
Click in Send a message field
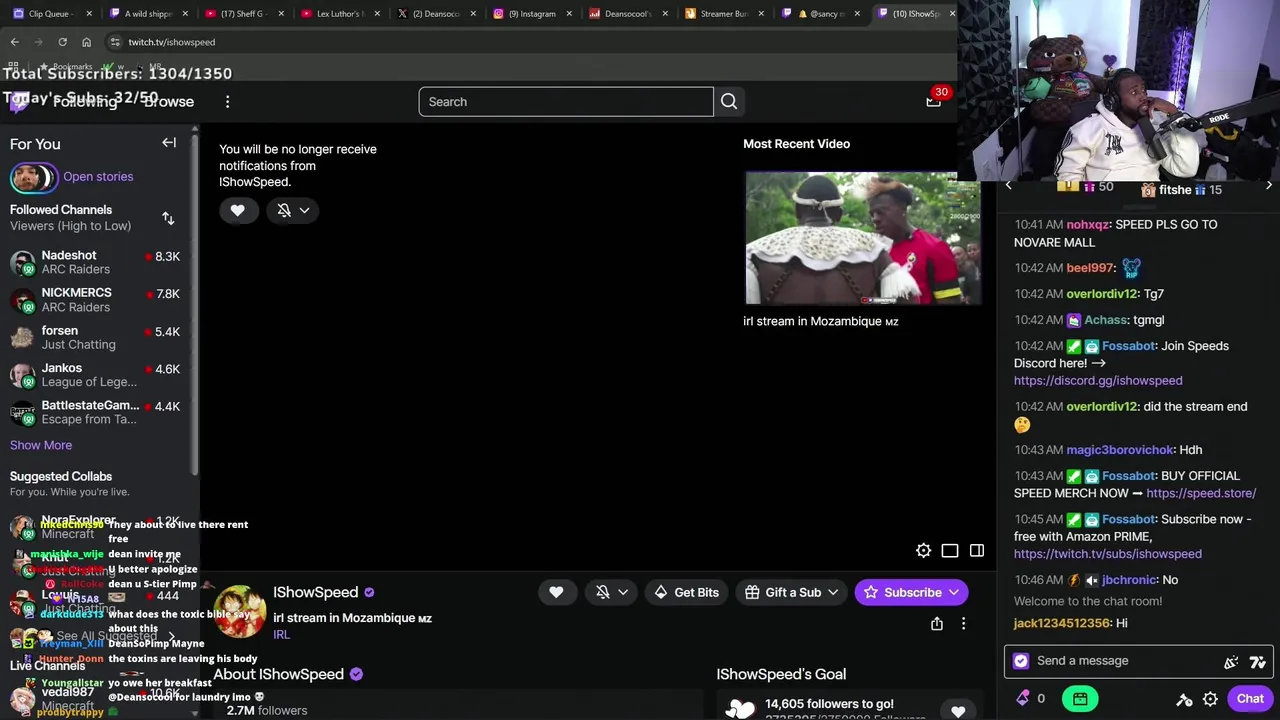(1120, 661)
